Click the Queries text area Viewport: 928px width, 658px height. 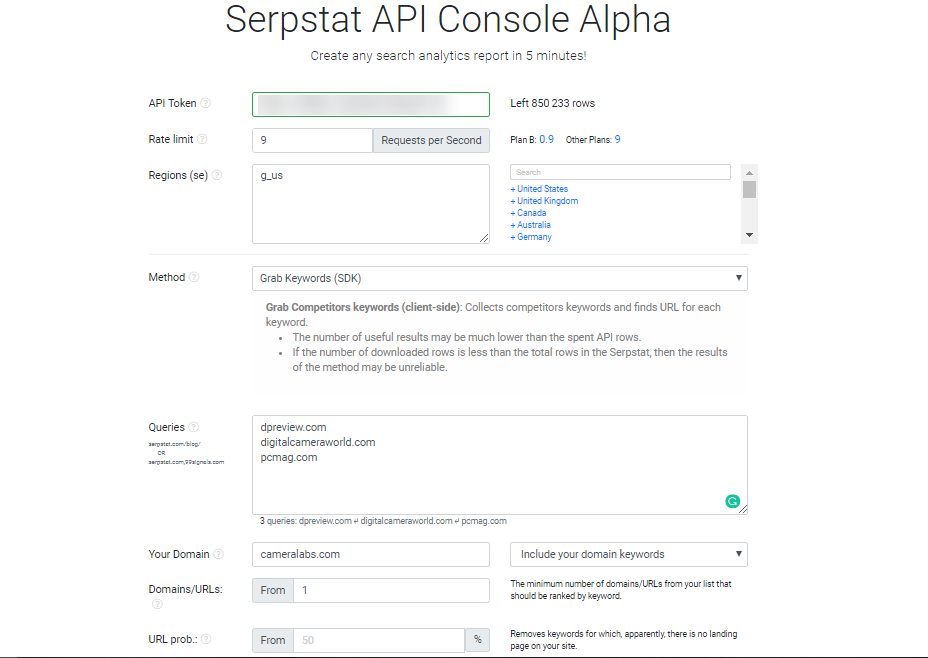pyautogui.click(x=500, y=465)
